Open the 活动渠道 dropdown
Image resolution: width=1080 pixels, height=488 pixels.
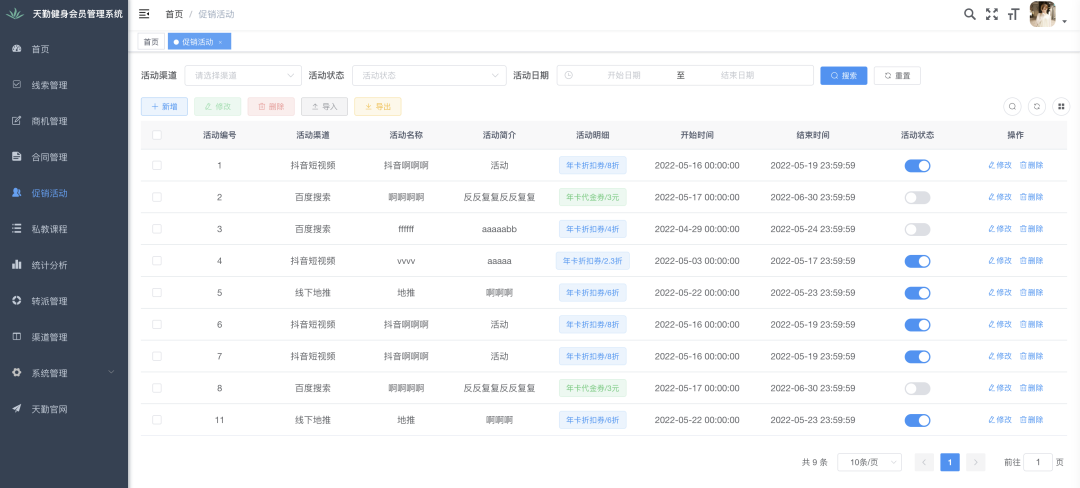pyautogui.click(x=242, y=75)
